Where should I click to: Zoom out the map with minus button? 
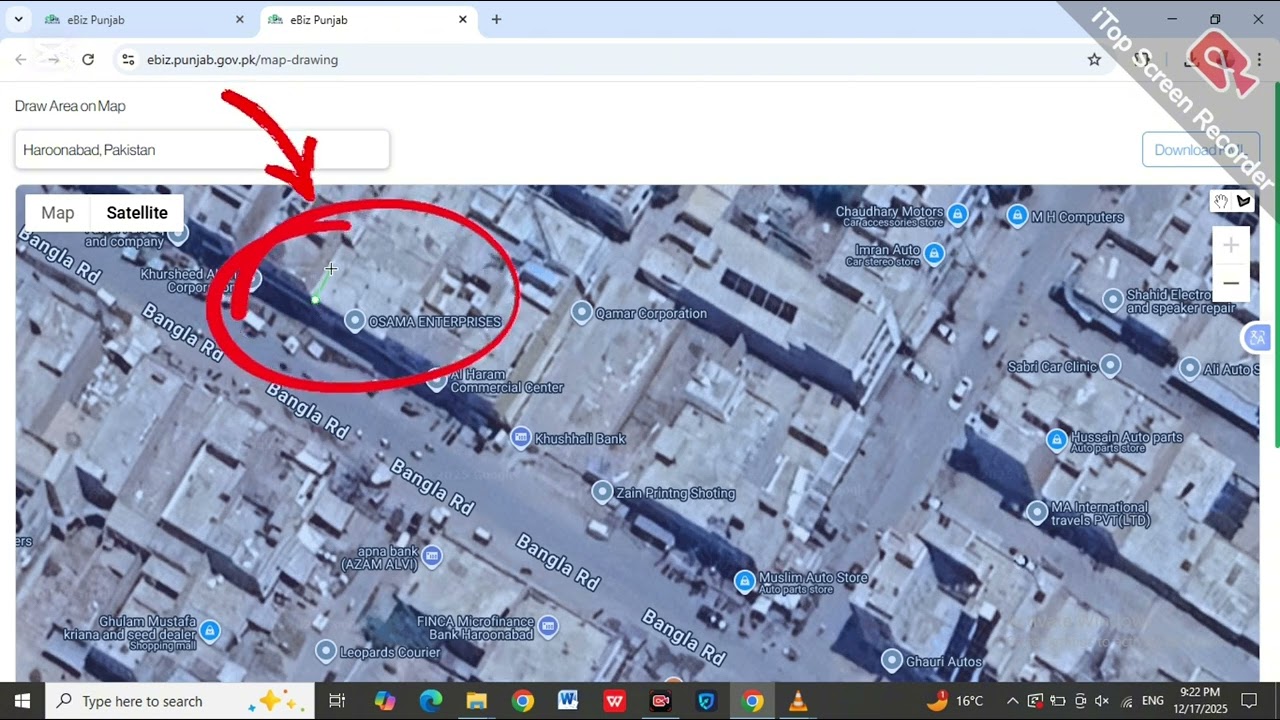[x=1231, y=283]
